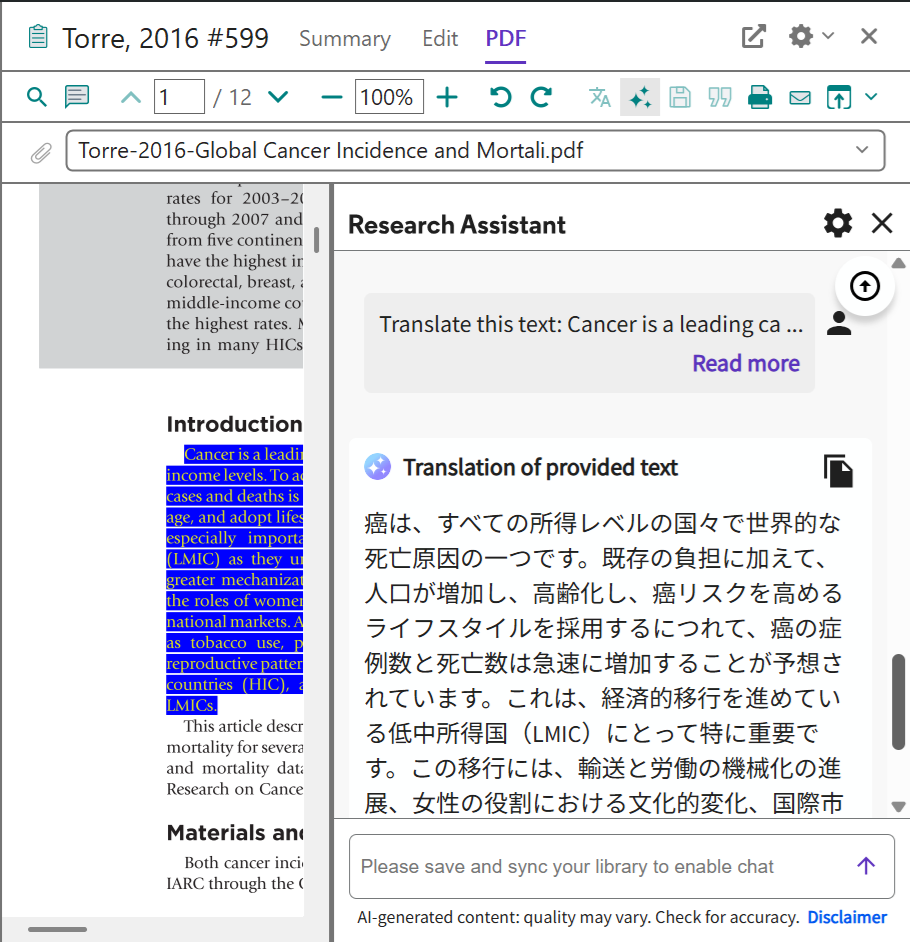
Task: Click the email PDF envelope icon
Action: tap(800, 97)
